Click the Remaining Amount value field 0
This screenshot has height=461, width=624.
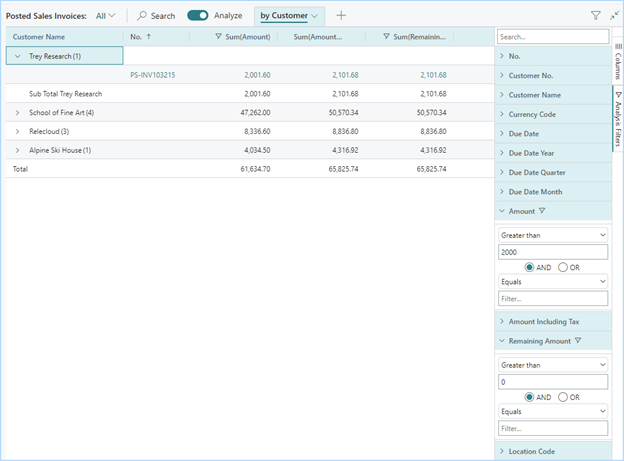553,382
